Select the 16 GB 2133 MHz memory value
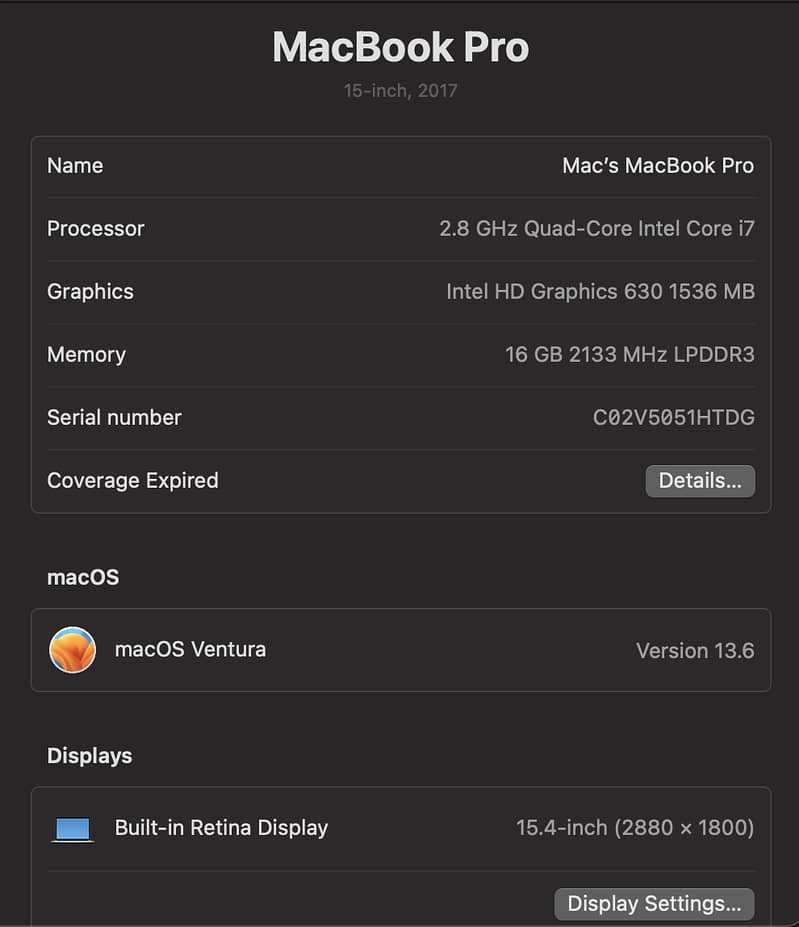The width and height of the screenshot is (799, 927). tap(630, 355)
